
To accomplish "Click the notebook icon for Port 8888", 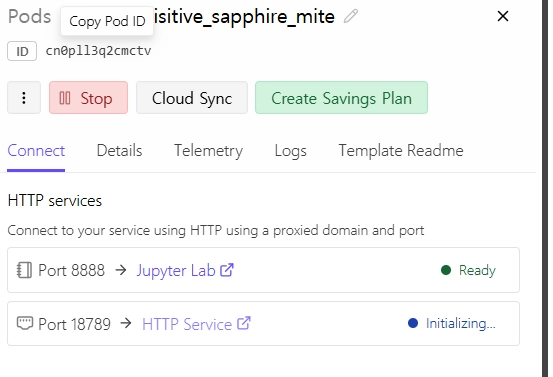I will coord(24,270).
